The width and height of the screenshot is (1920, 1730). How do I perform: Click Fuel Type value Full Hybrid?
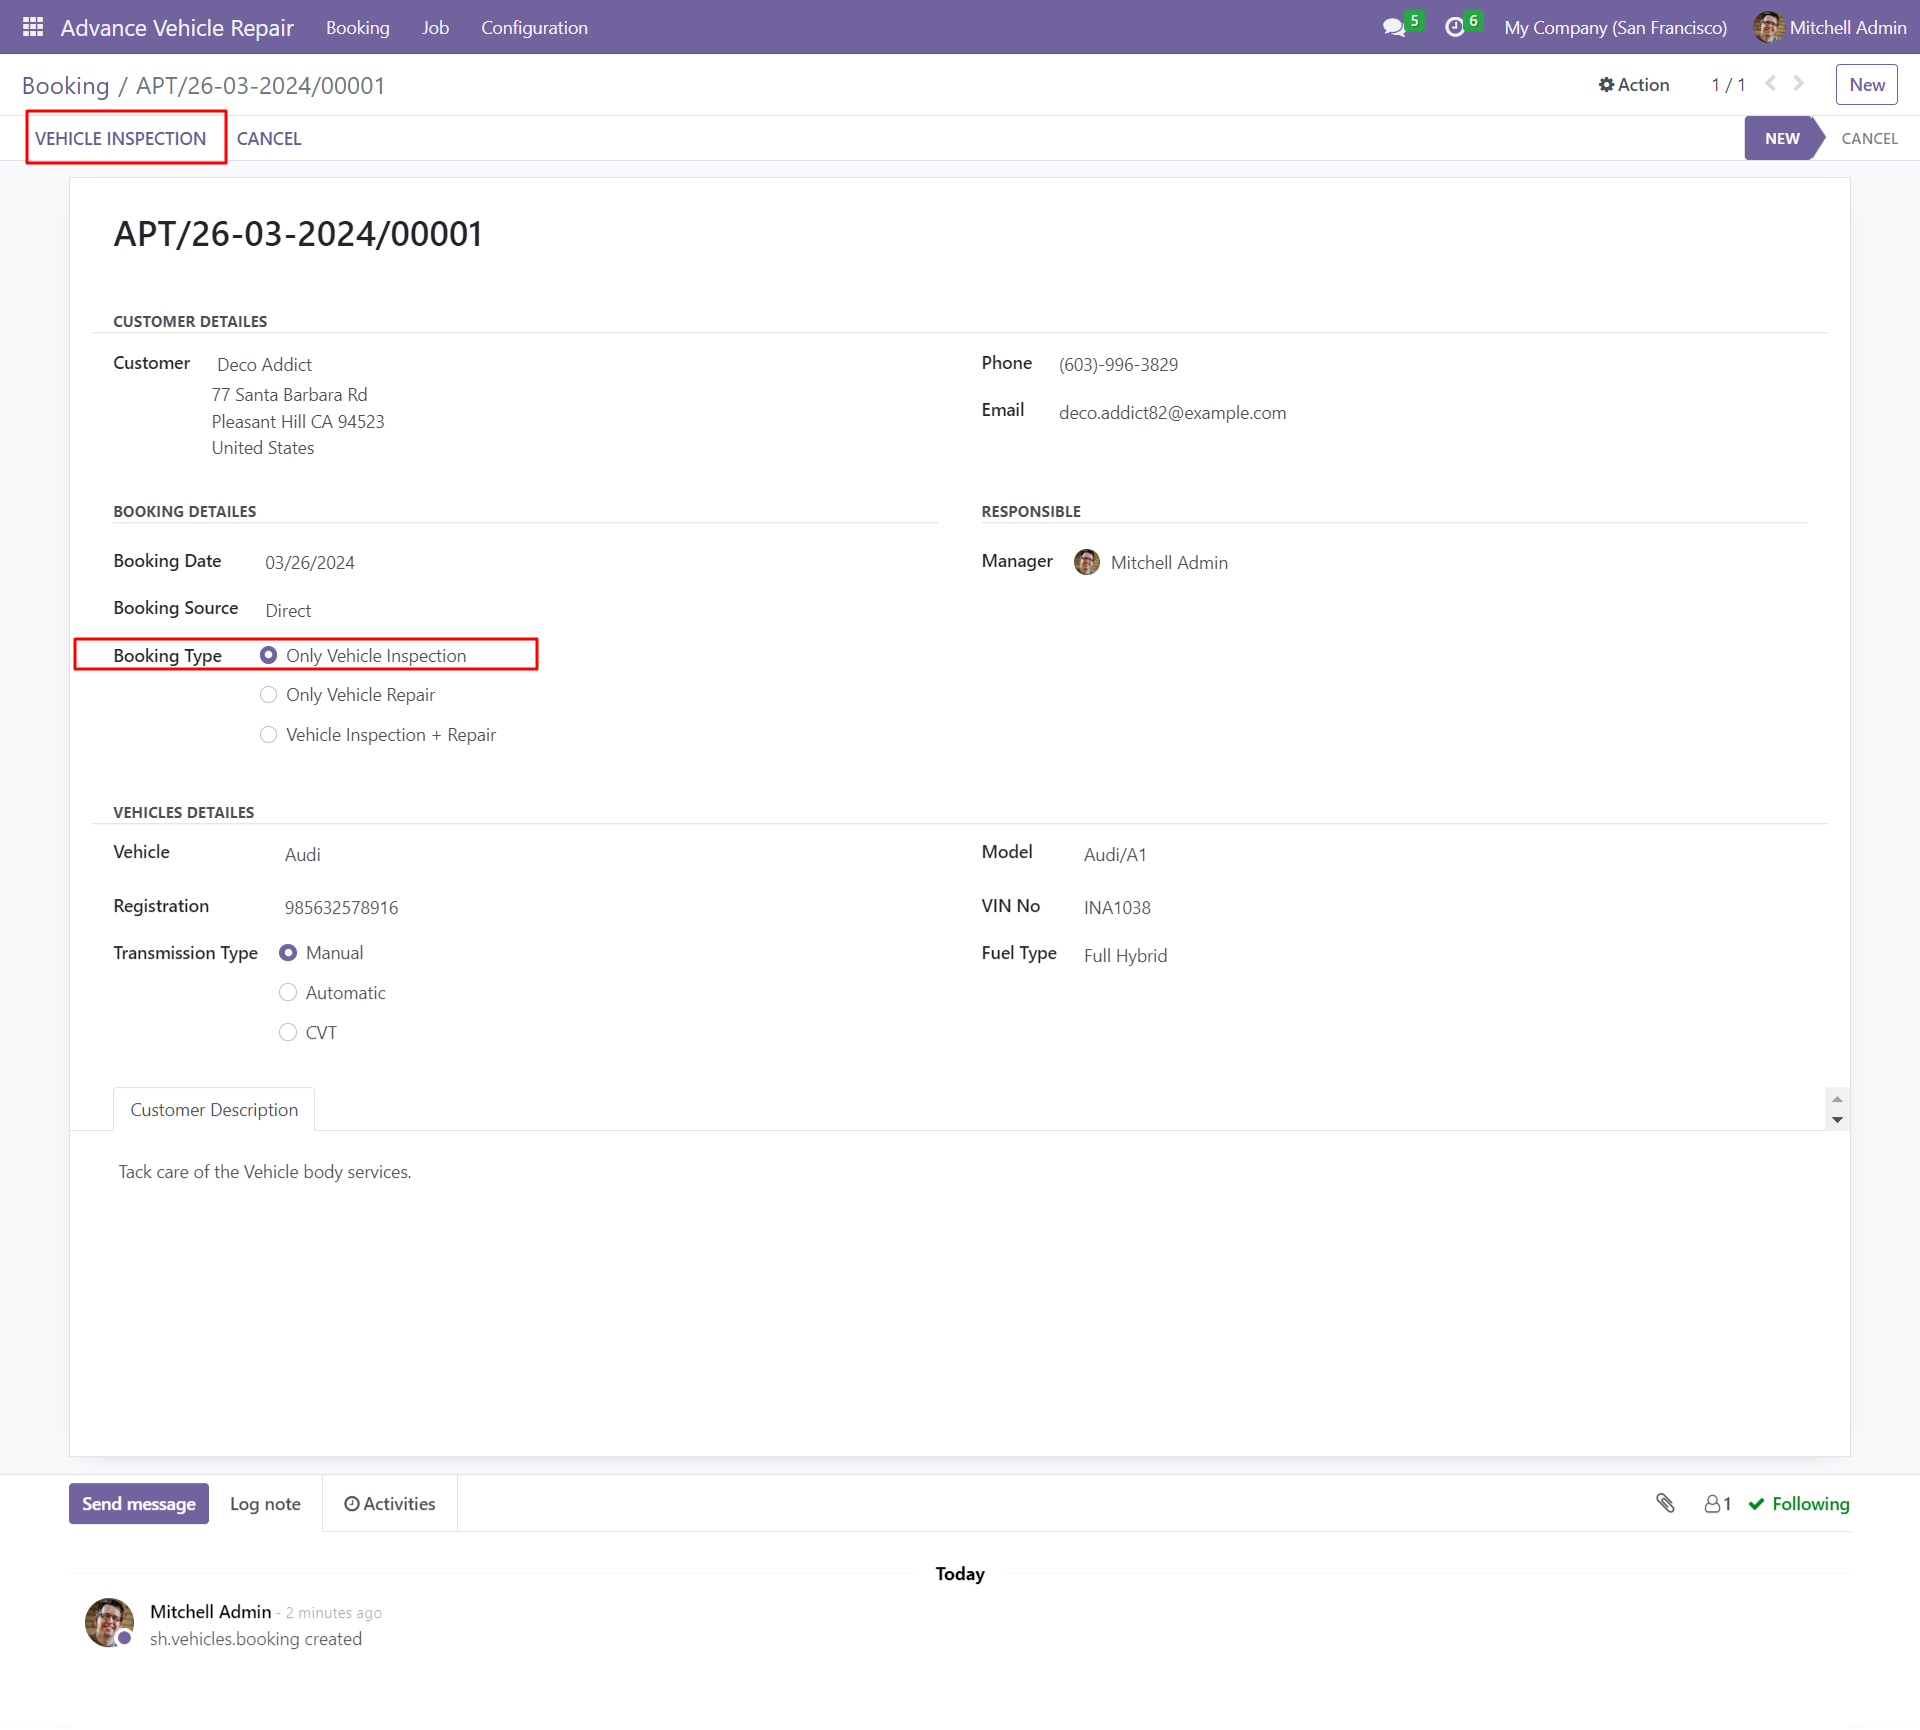pyautogui.click(x=1125, y=955)
